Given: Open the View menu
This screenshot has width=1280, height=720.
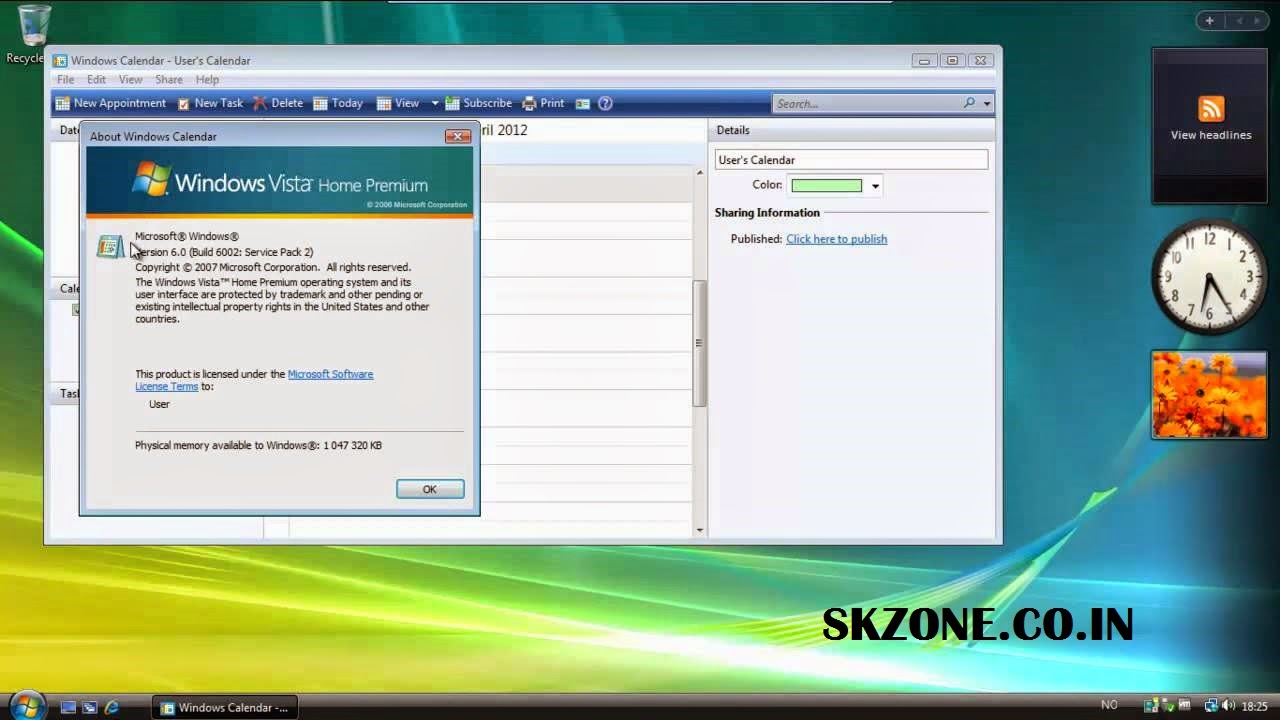Looking at the screenshot, I should click(x=131, y=80).
